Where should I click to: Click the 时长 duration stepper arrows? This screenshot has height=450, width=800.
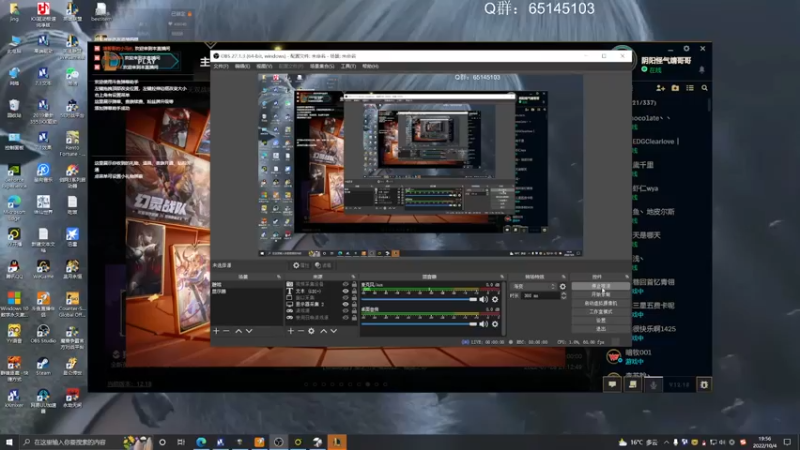point(563,296)
